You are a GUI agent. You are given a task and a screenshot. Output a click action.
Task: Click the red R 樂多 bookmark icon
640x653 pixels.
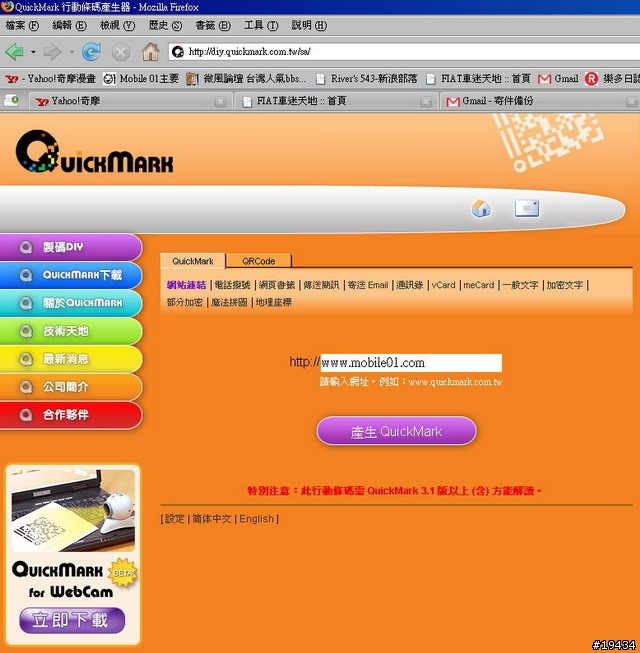pyautogui.click(x=591, y=78)
